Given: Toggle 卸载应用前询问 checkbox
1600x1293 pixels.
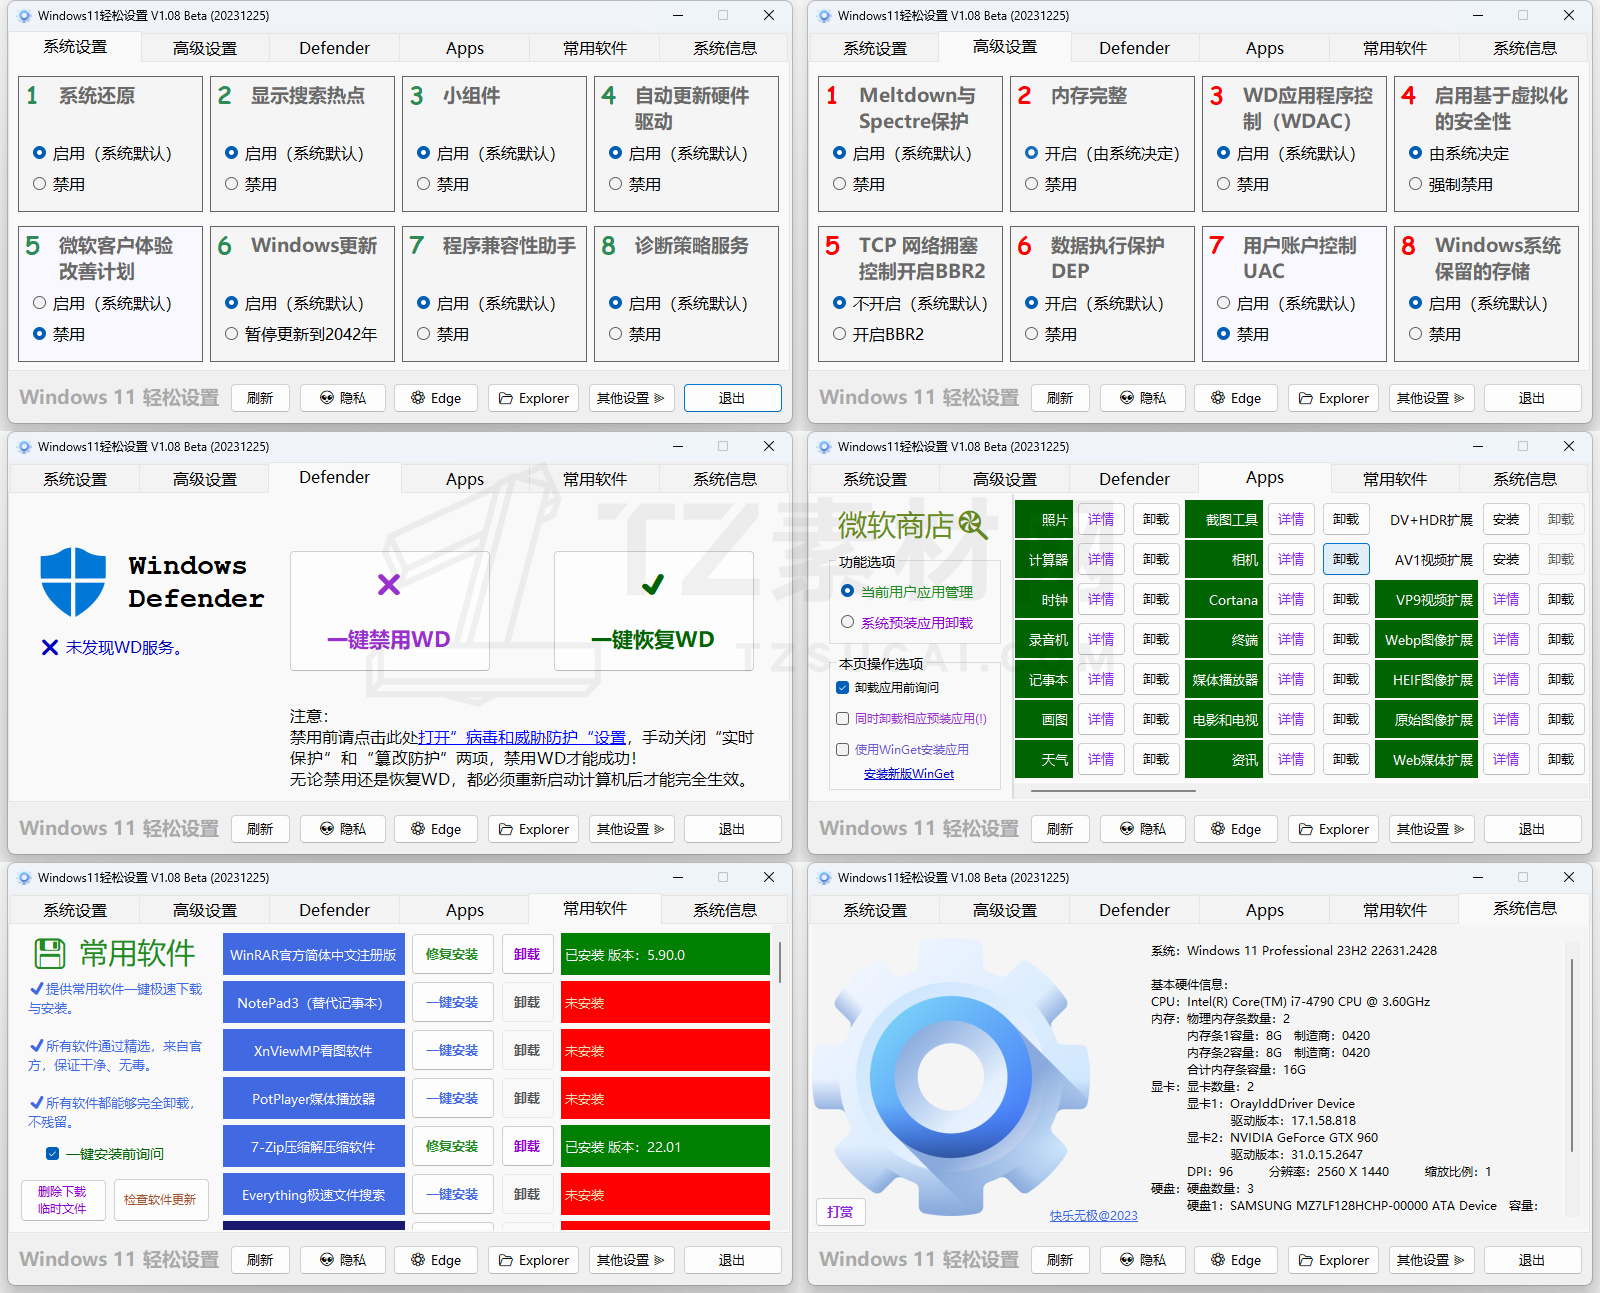Looking at the screenshot, I should point(843,688).
